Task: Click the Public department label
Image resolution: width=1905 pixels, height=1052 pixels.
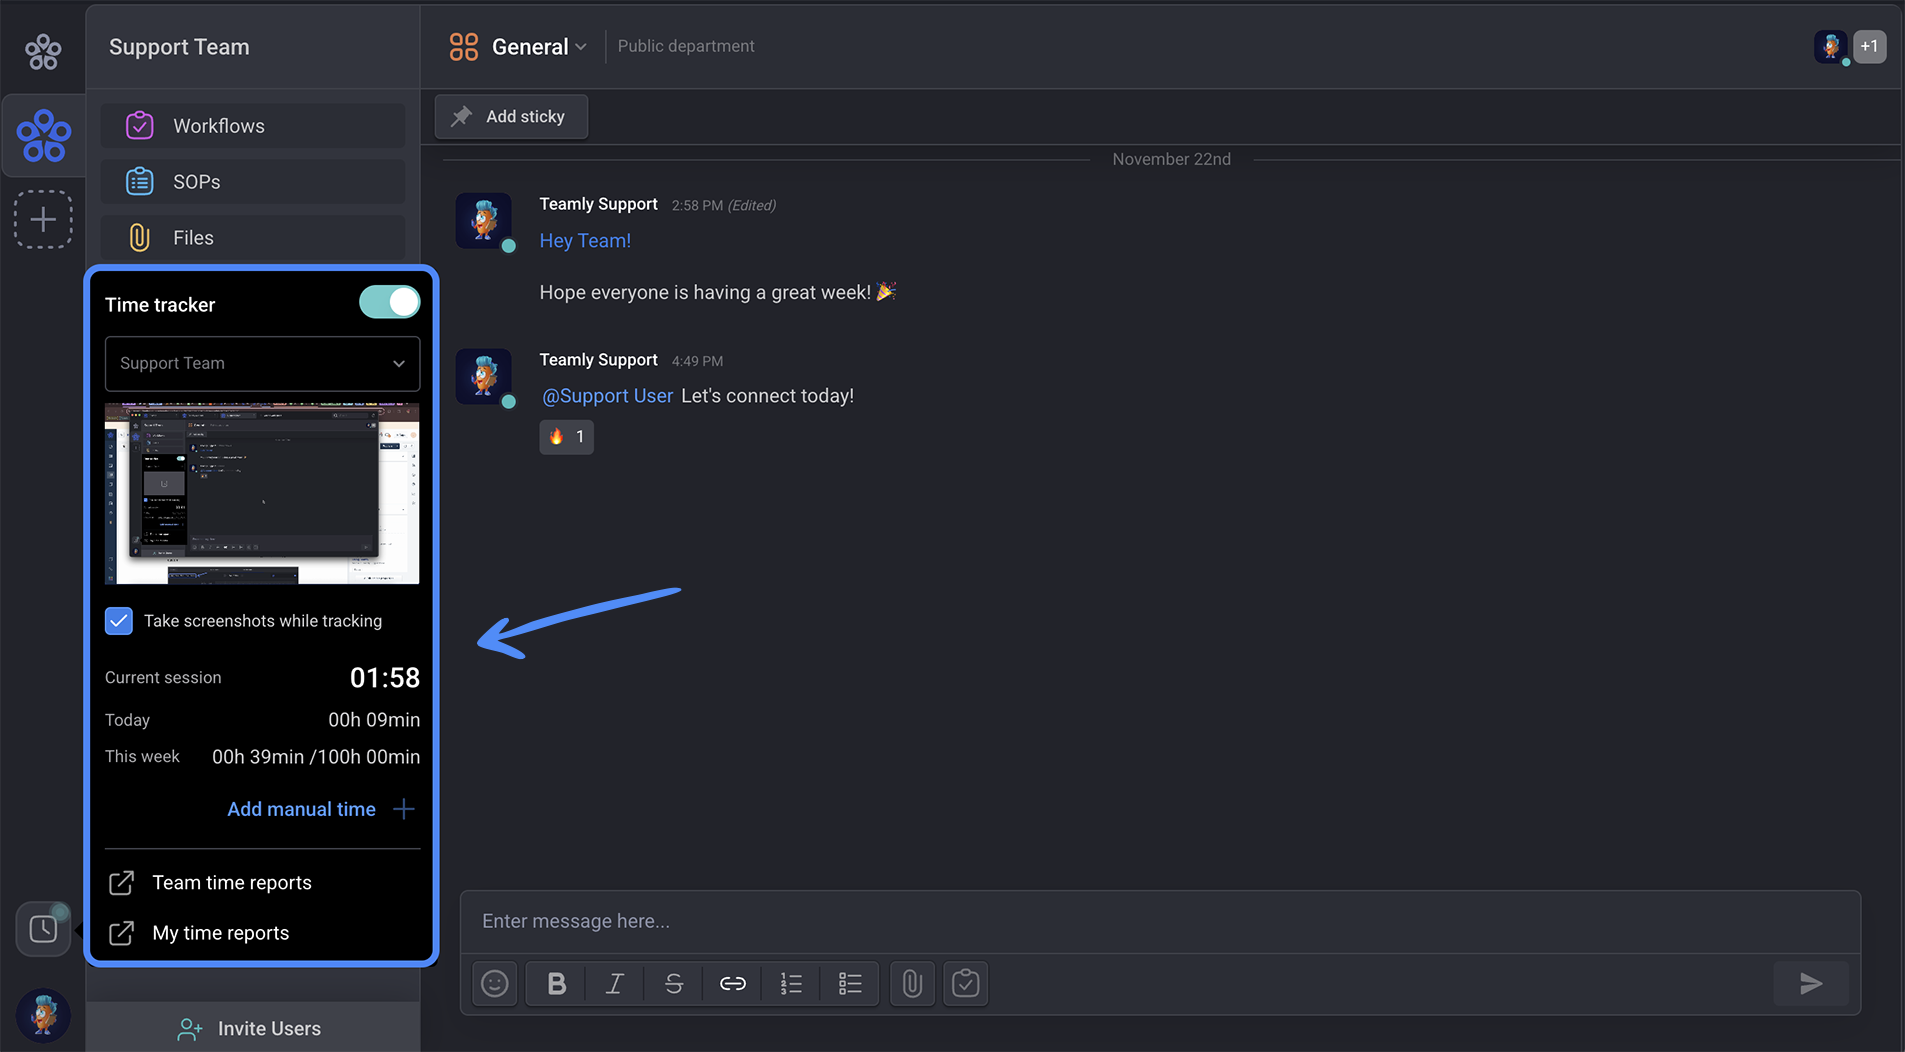Action: tap(686, 46)
